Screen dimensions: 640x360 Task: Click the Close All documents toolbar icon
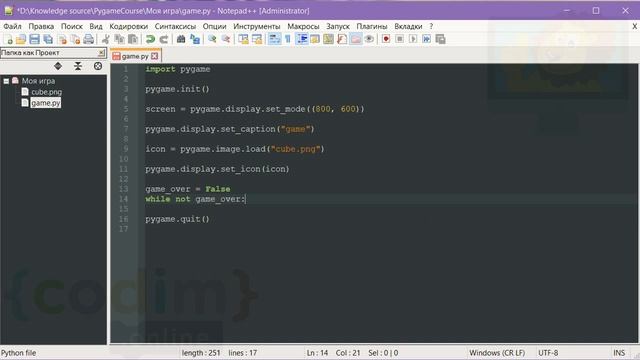tap(76, 39)
